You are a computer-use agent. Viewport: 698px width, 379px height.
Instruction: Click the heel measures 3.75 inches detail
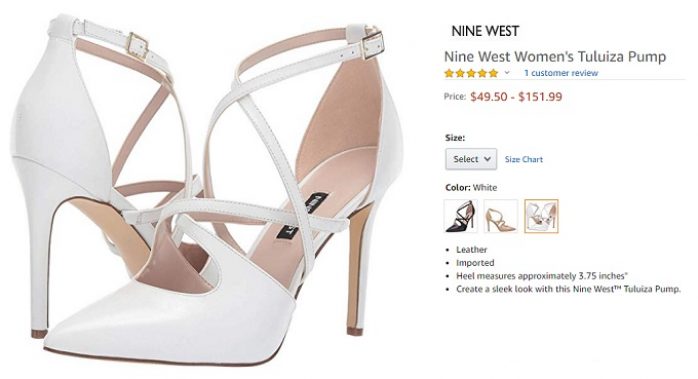point(542,276)
